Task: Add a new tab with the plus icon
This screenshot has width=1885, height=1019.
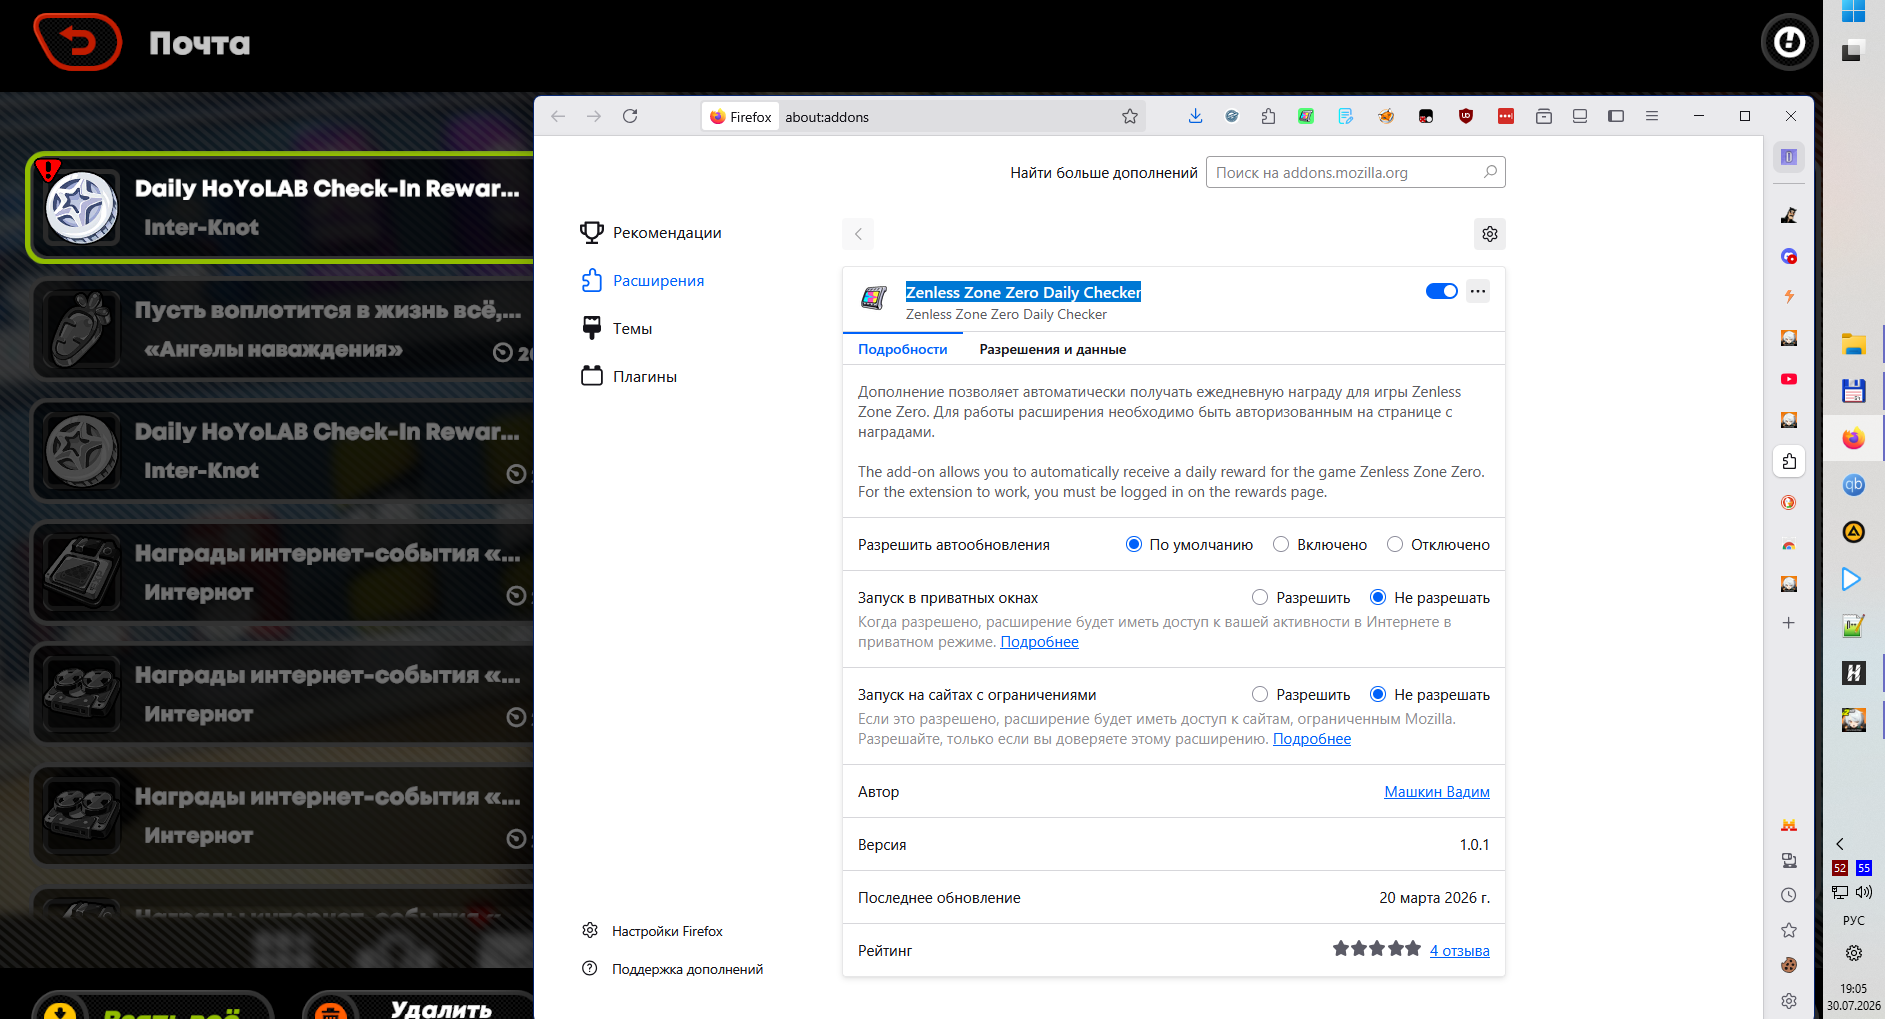Action: click(x=1789, y=623)
